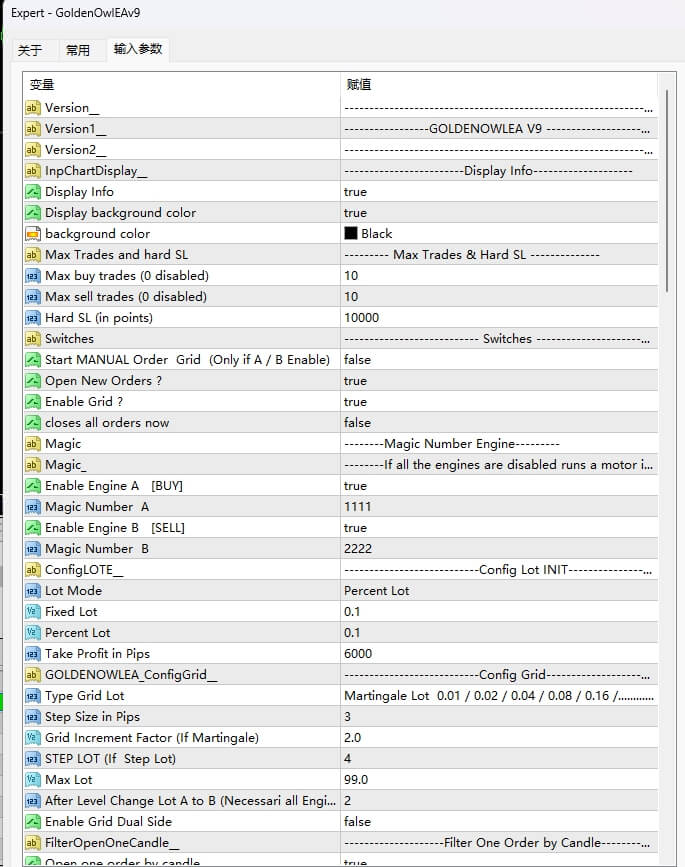Select the Magic_ row label
The image size is (685, 867).
click(x=65, y=465)
